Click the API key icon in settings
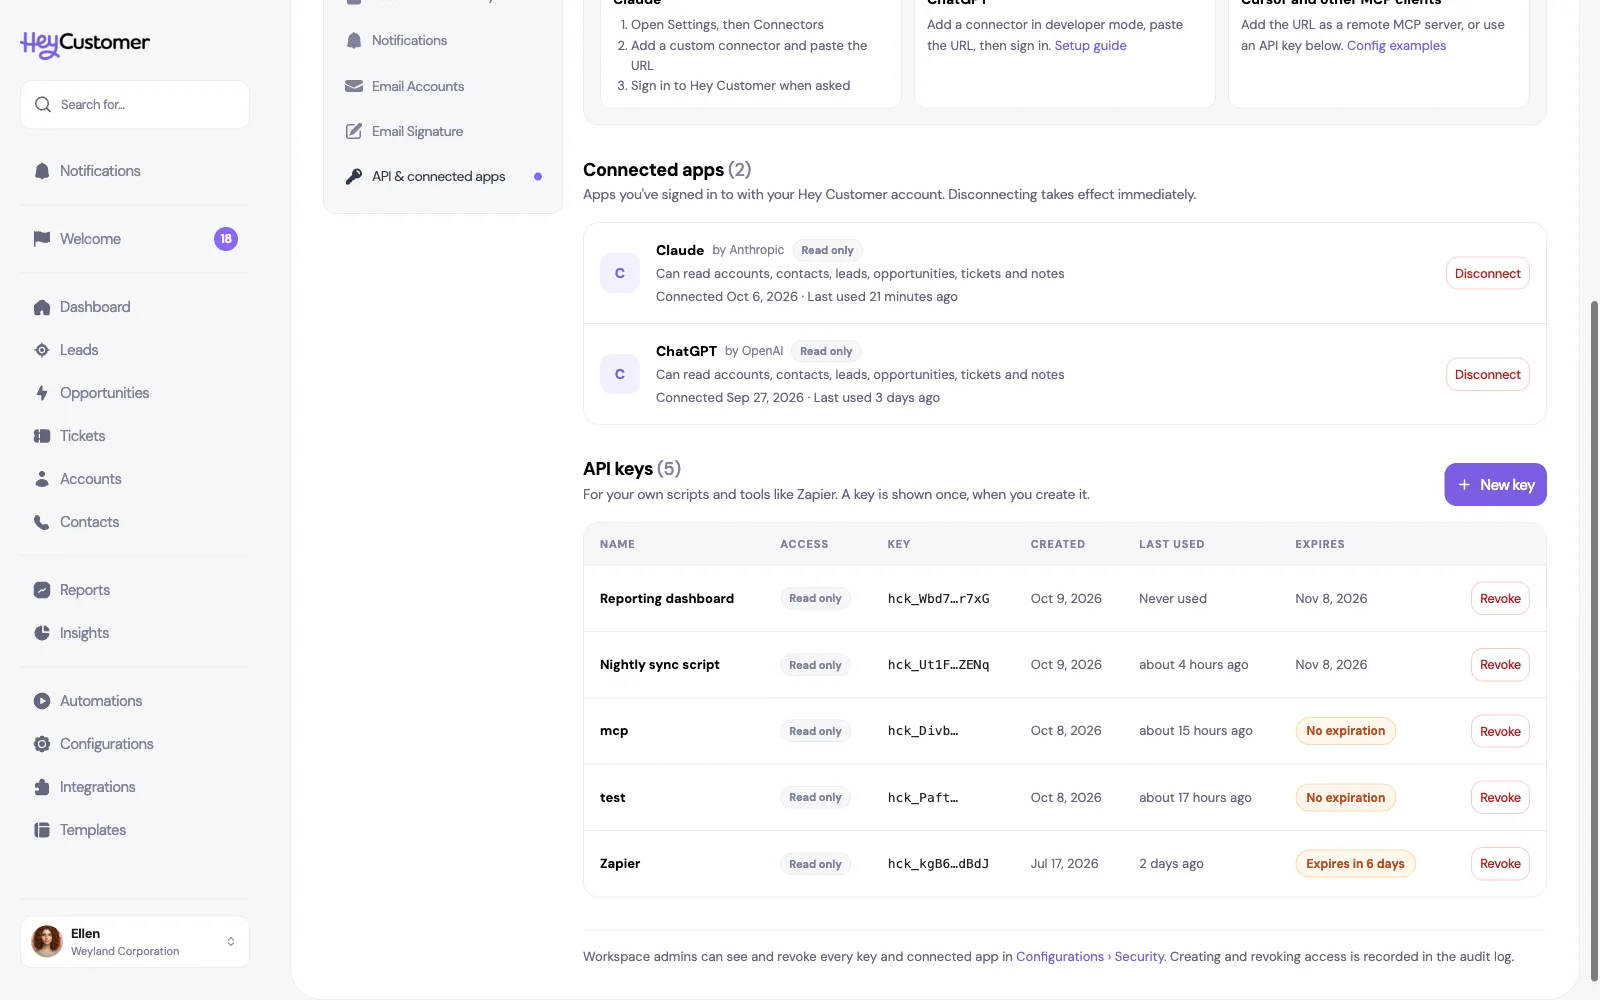The width and height of the screenshot is (1600, 1000). (354, 176)
